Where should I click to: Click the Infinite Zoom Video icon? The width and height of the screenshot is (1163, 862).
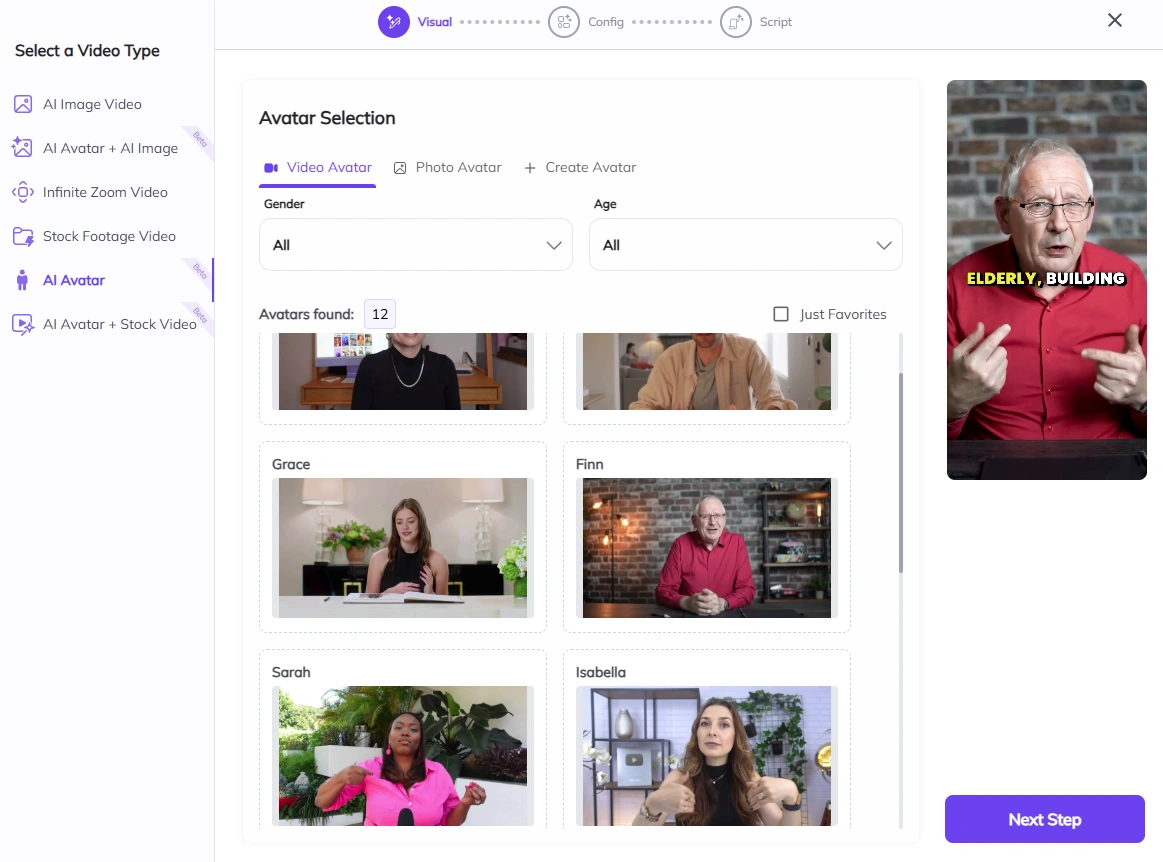point(23,192)
